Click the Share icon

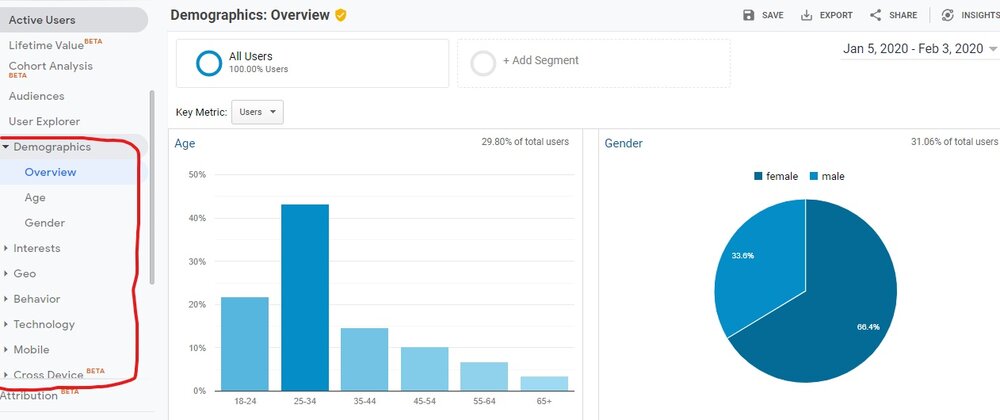click(875, 15)
